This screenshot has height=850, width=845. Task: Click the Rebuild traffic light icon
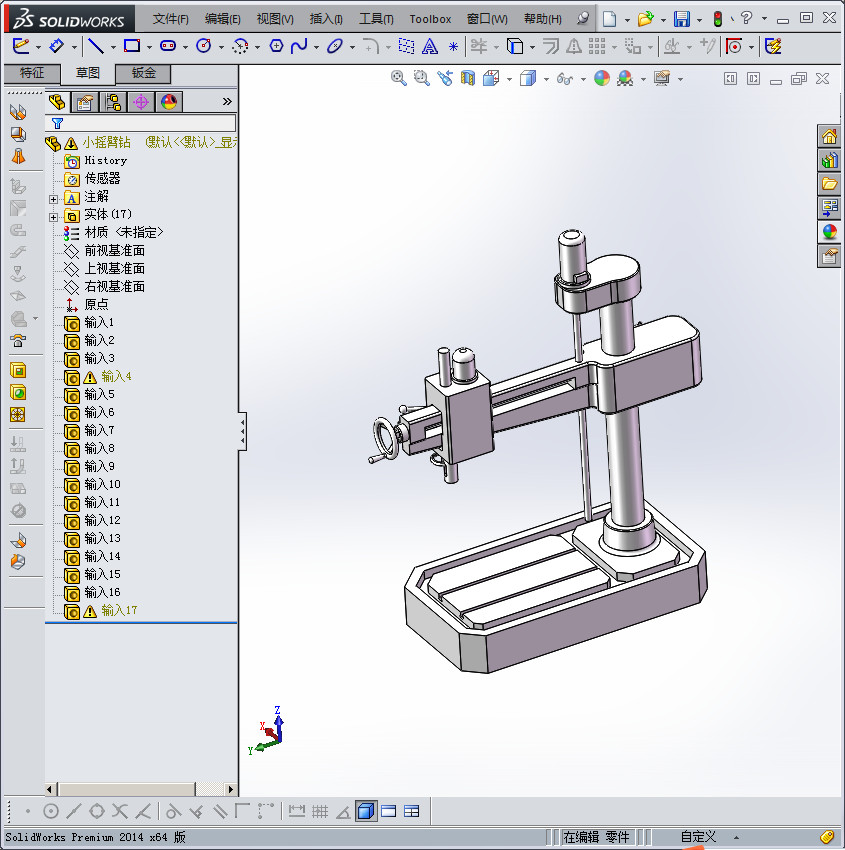click(x=717, y=19)
